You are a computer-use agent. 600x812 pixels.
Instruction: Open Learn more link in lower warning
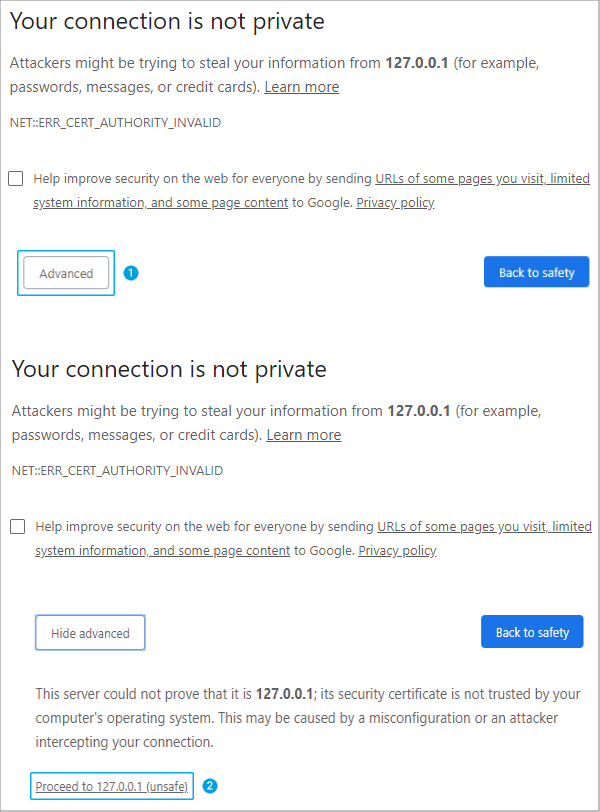click(303, 435)
